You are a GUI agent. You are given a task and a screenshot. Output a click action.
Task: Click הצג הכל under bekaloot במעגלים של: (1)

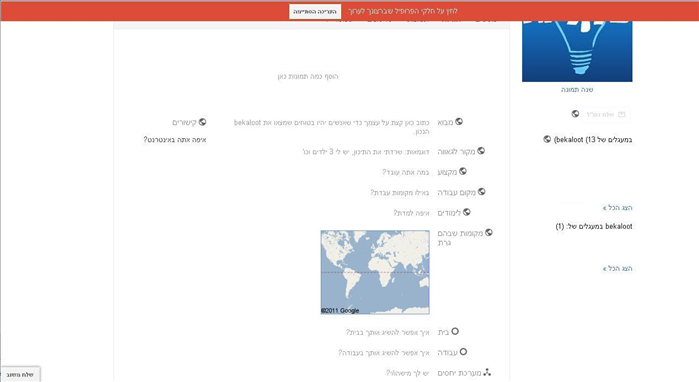pyautogui.click(x=617, y=268)
